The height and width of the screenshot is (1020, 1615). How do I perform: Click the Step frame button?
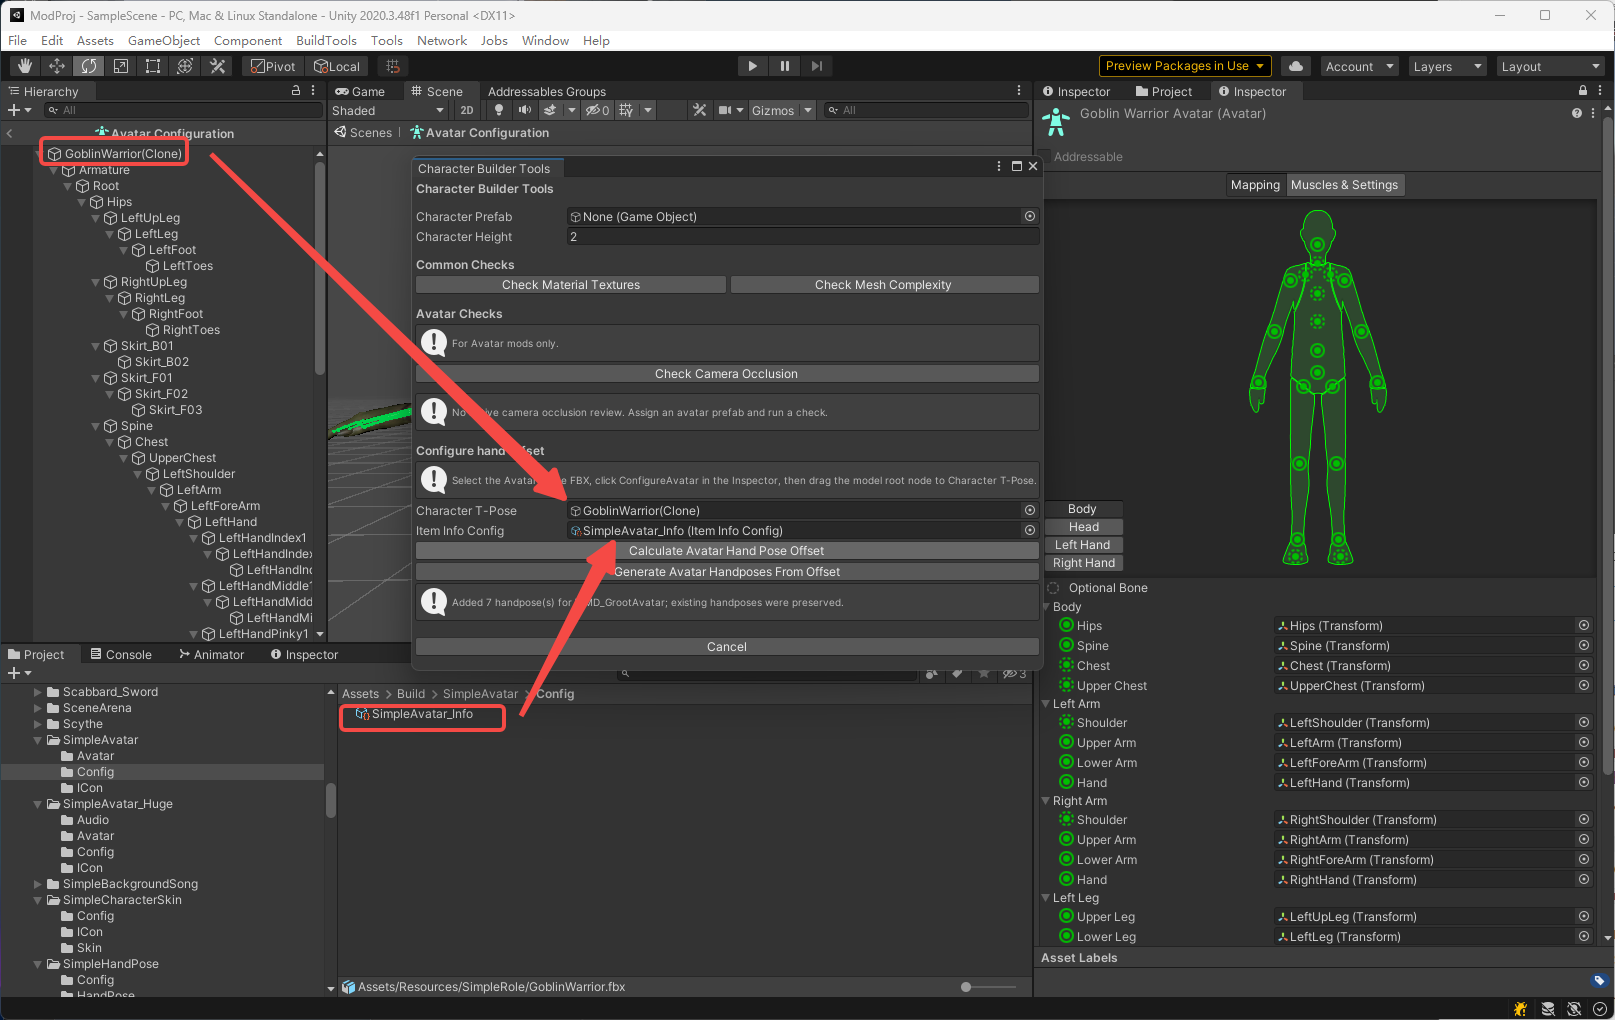click(817, 66)
